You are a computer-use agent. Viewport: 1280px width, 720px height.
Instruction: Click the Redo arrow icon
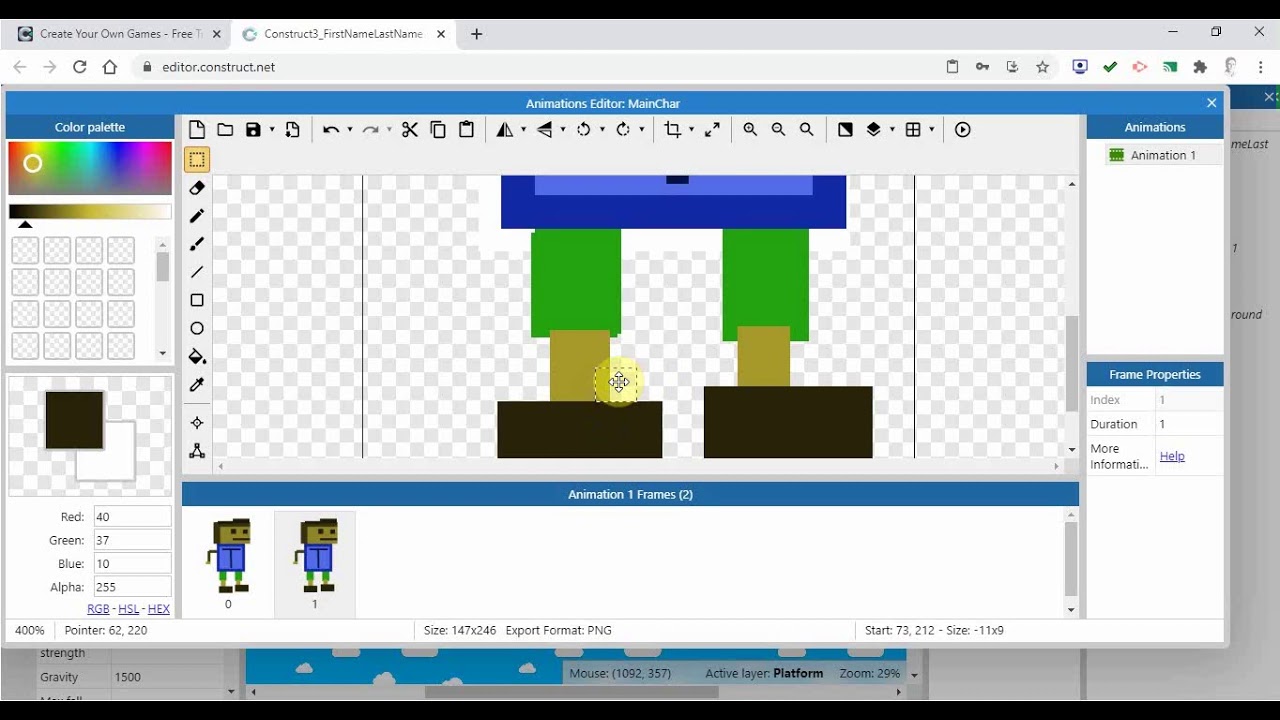tap(370, 130)
